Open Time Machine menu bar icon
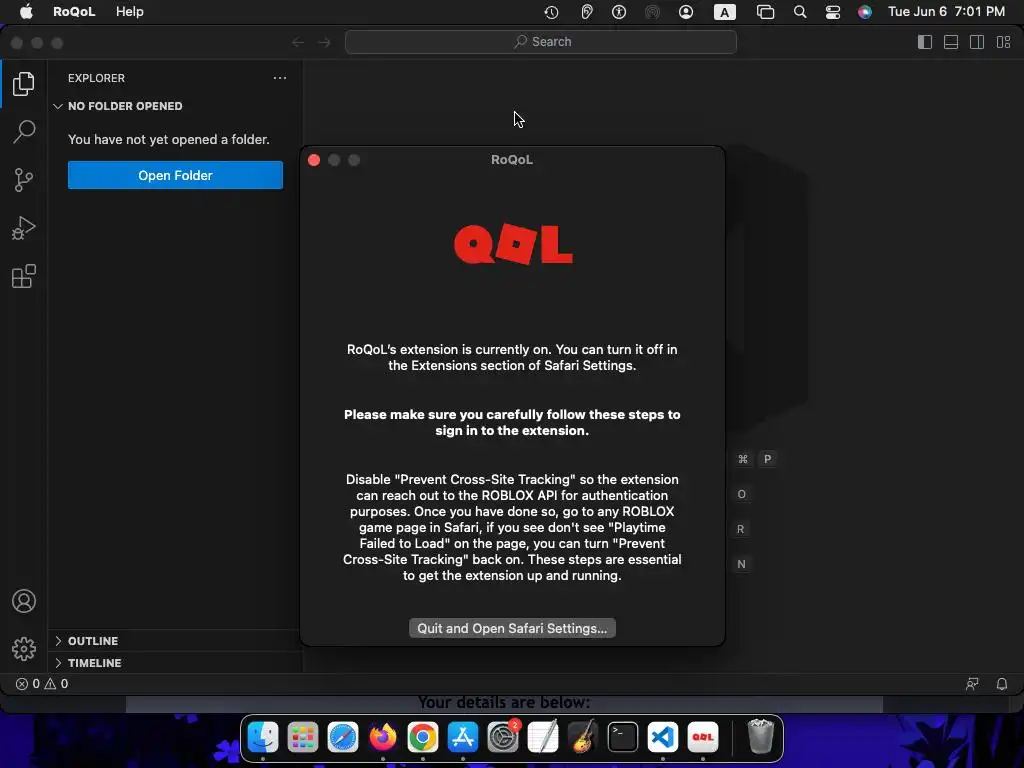1024x768 pixels. click(x=551, y=12)
